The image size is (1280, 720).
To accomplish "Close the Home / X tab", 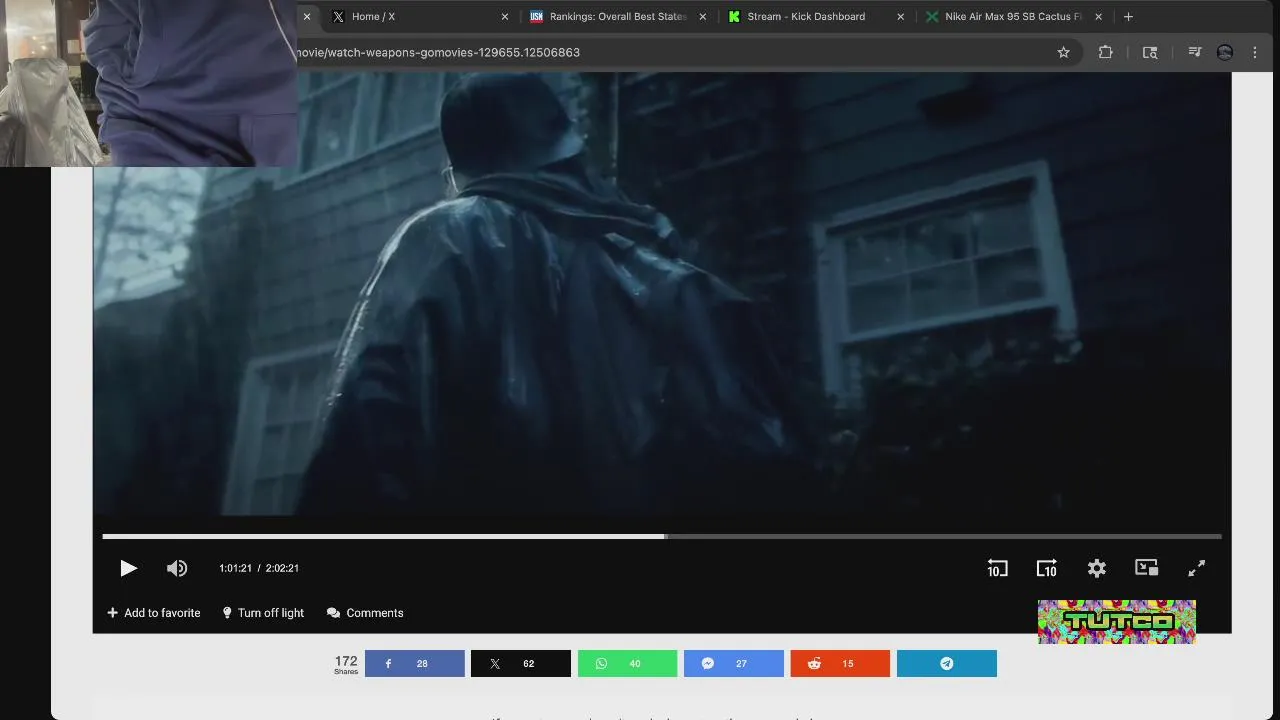I will pos(505,16).
